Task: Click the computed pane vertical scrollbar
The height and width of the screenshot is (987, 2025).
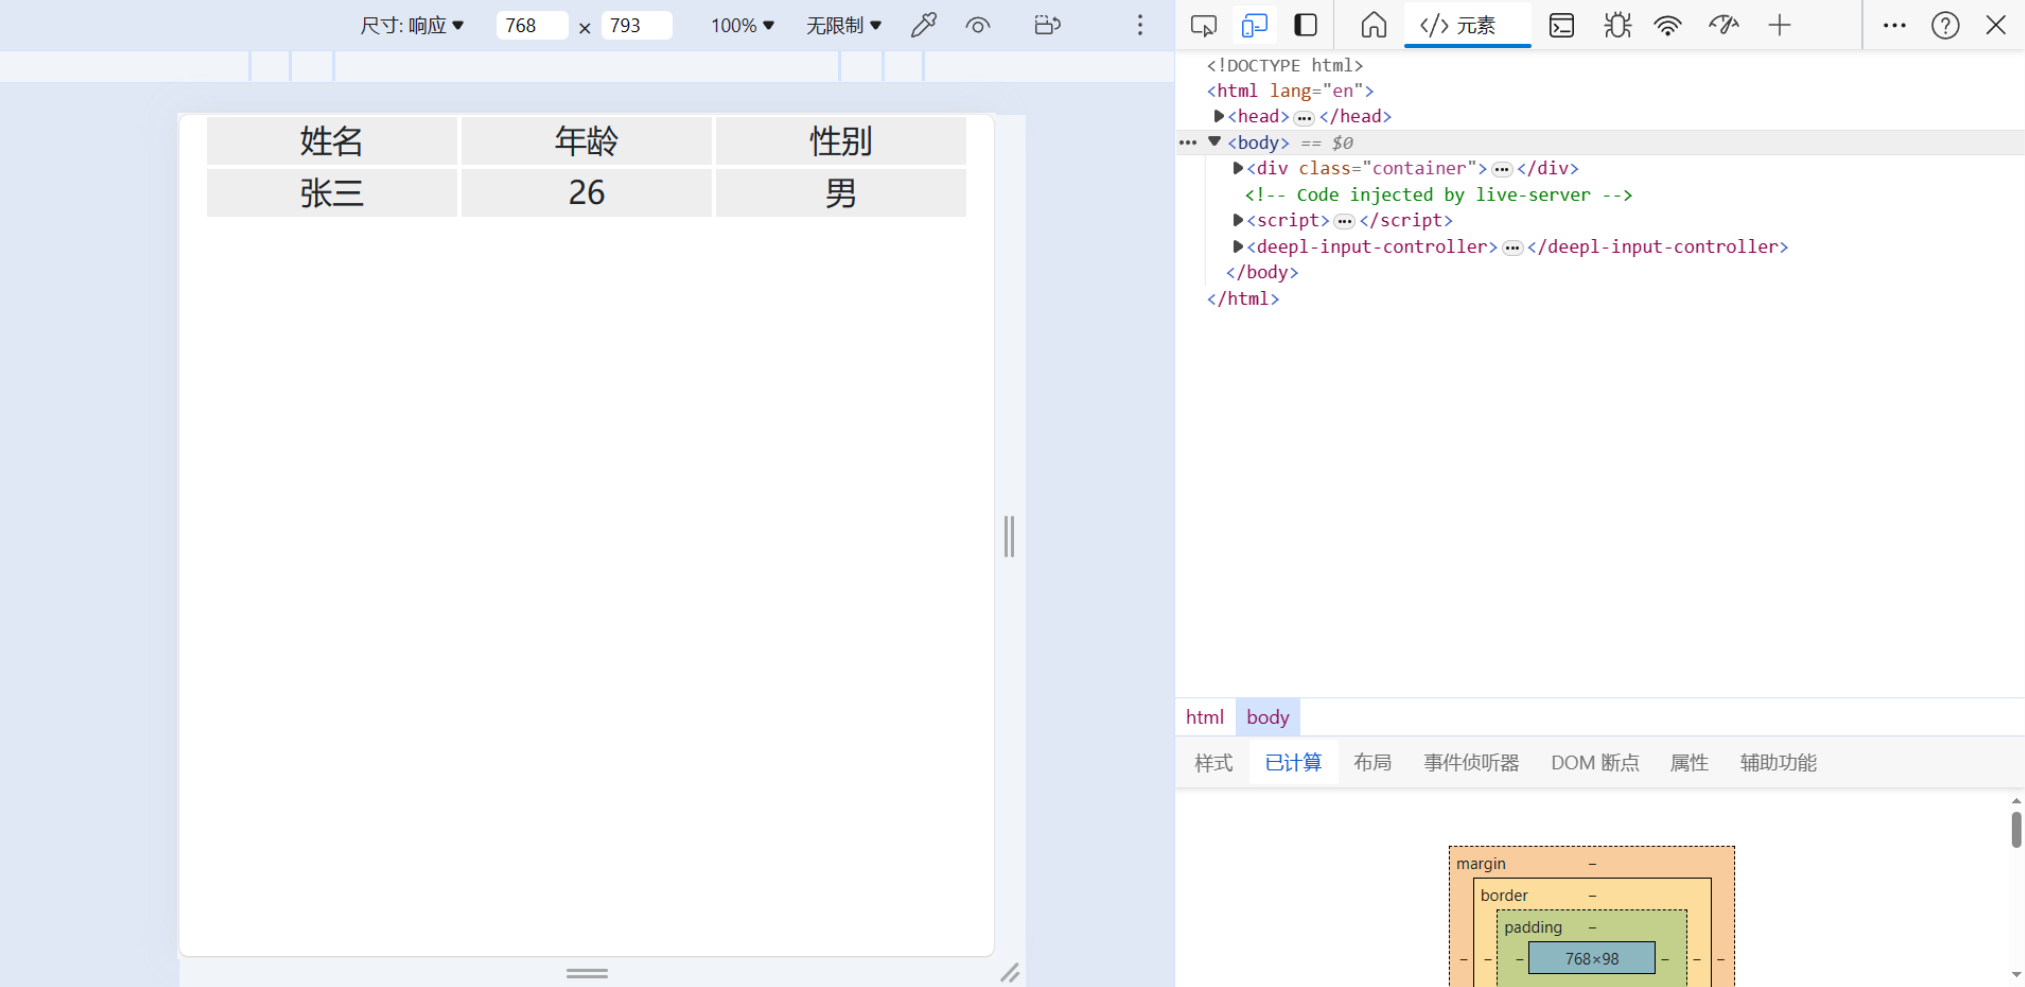Action: pos(2016,829)
